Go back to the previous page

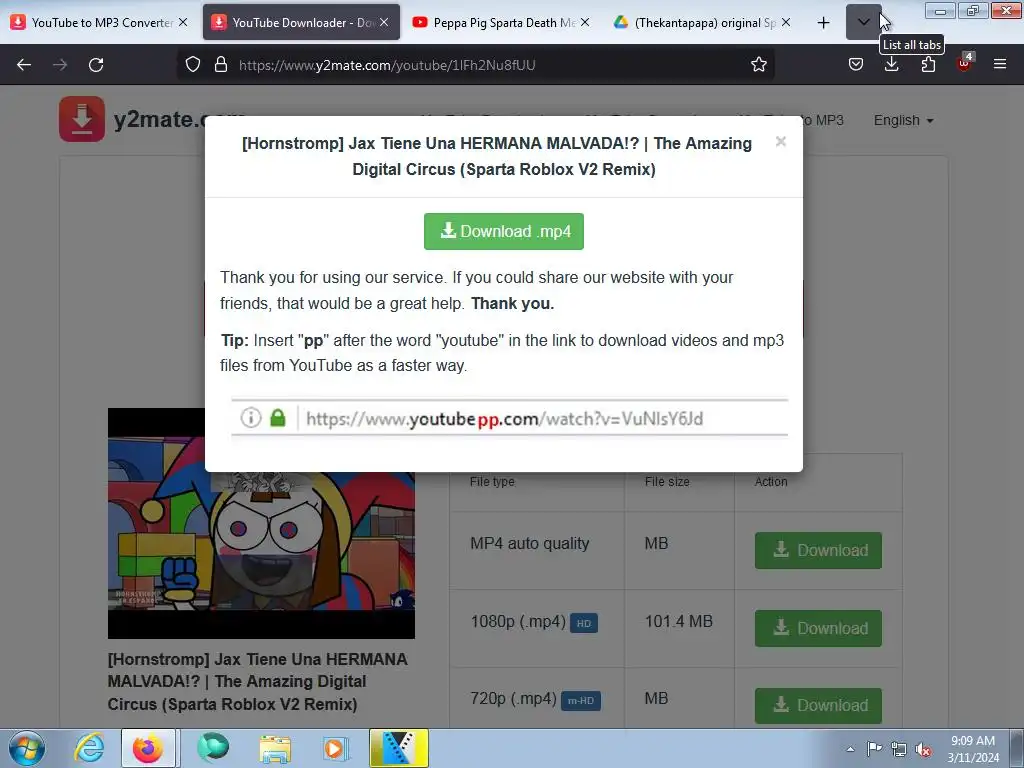click(x=24, y=65)
